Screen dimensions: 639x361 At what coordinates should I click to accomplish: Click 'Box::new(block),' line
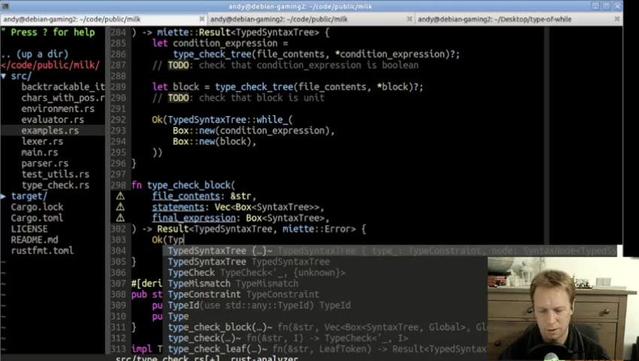[x=215, y=142]
